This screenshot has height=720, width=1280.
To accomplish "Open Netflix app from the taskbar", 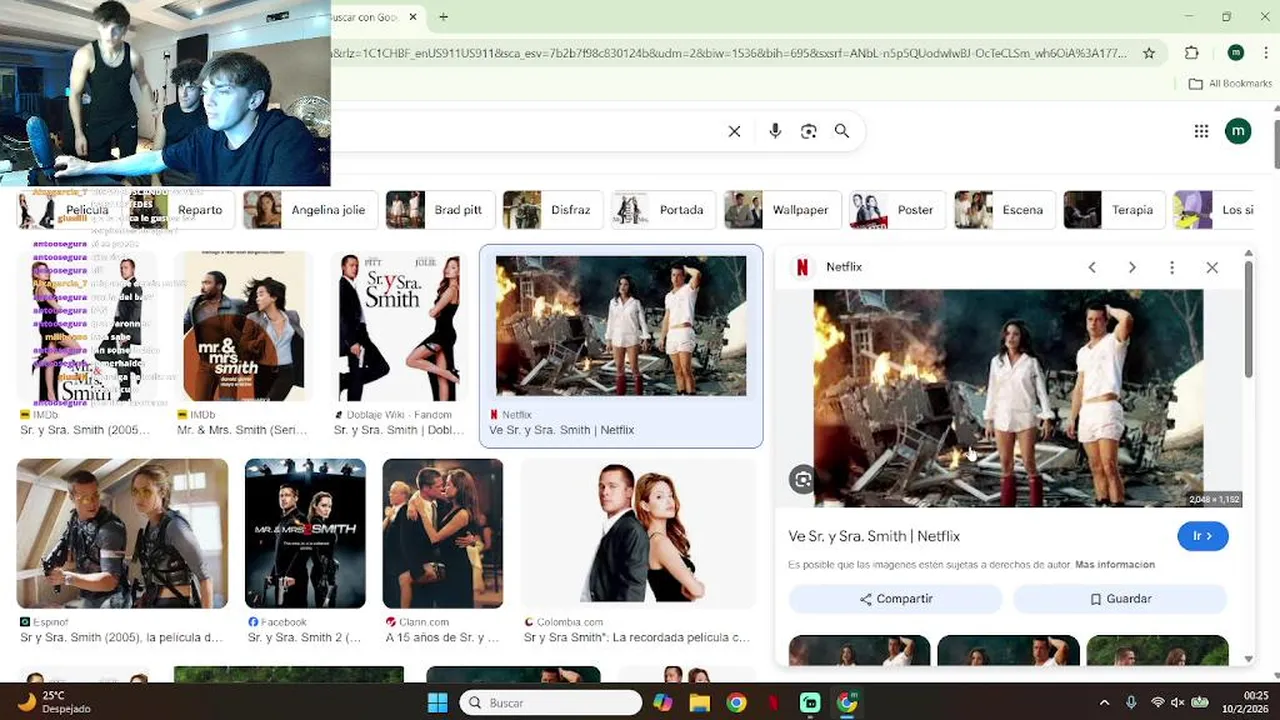I will (x=773, y=703).
